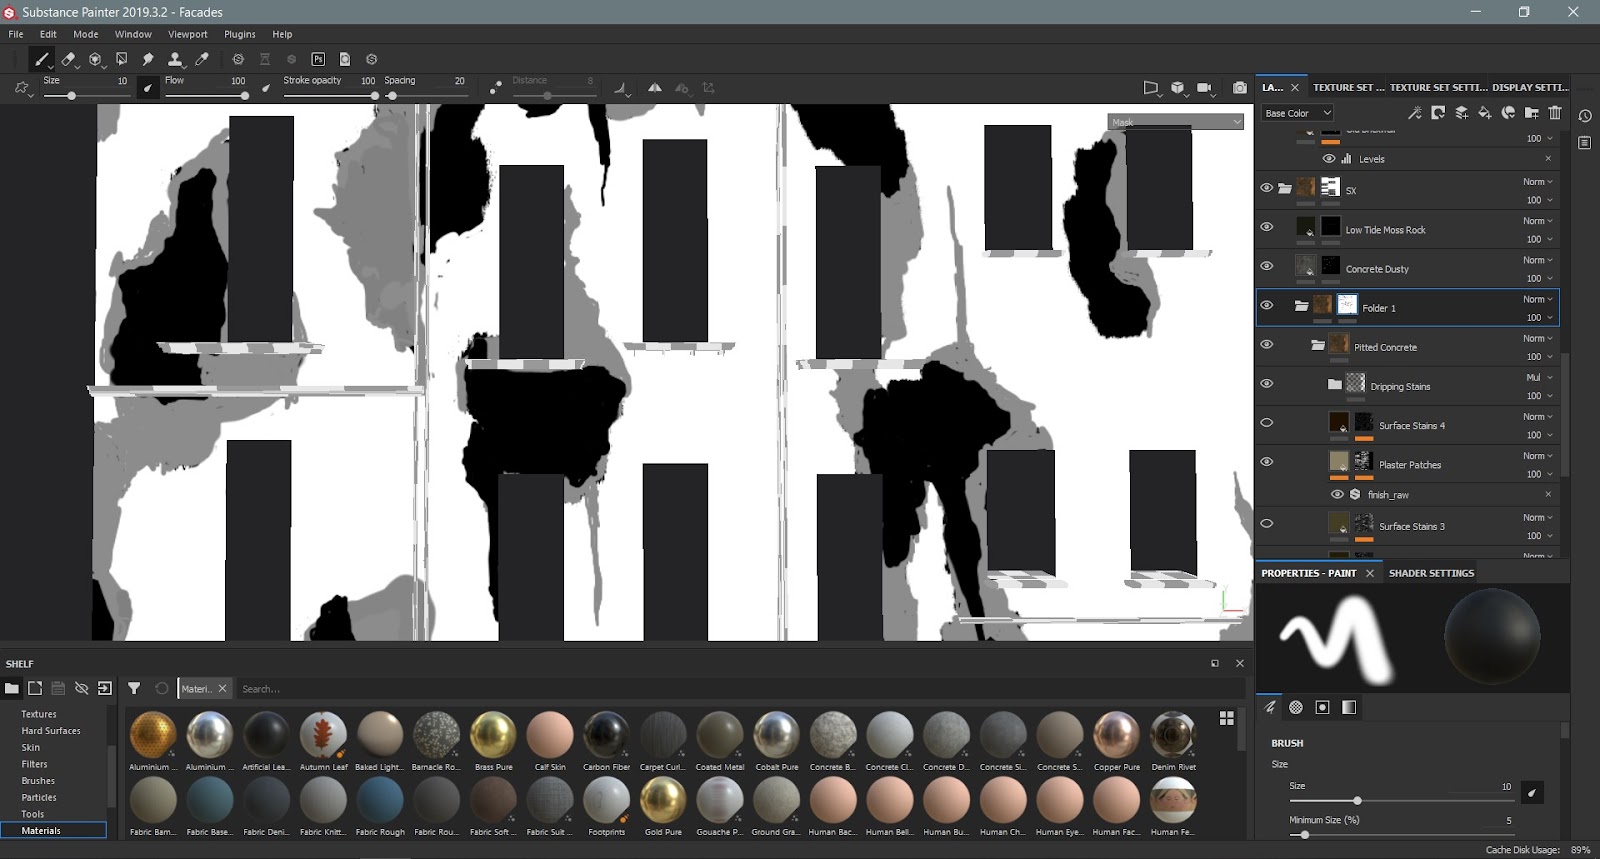Show the Surface Stains 4 layer
The height and width of the screenshot is (859, 1600).
[1266, 422]
